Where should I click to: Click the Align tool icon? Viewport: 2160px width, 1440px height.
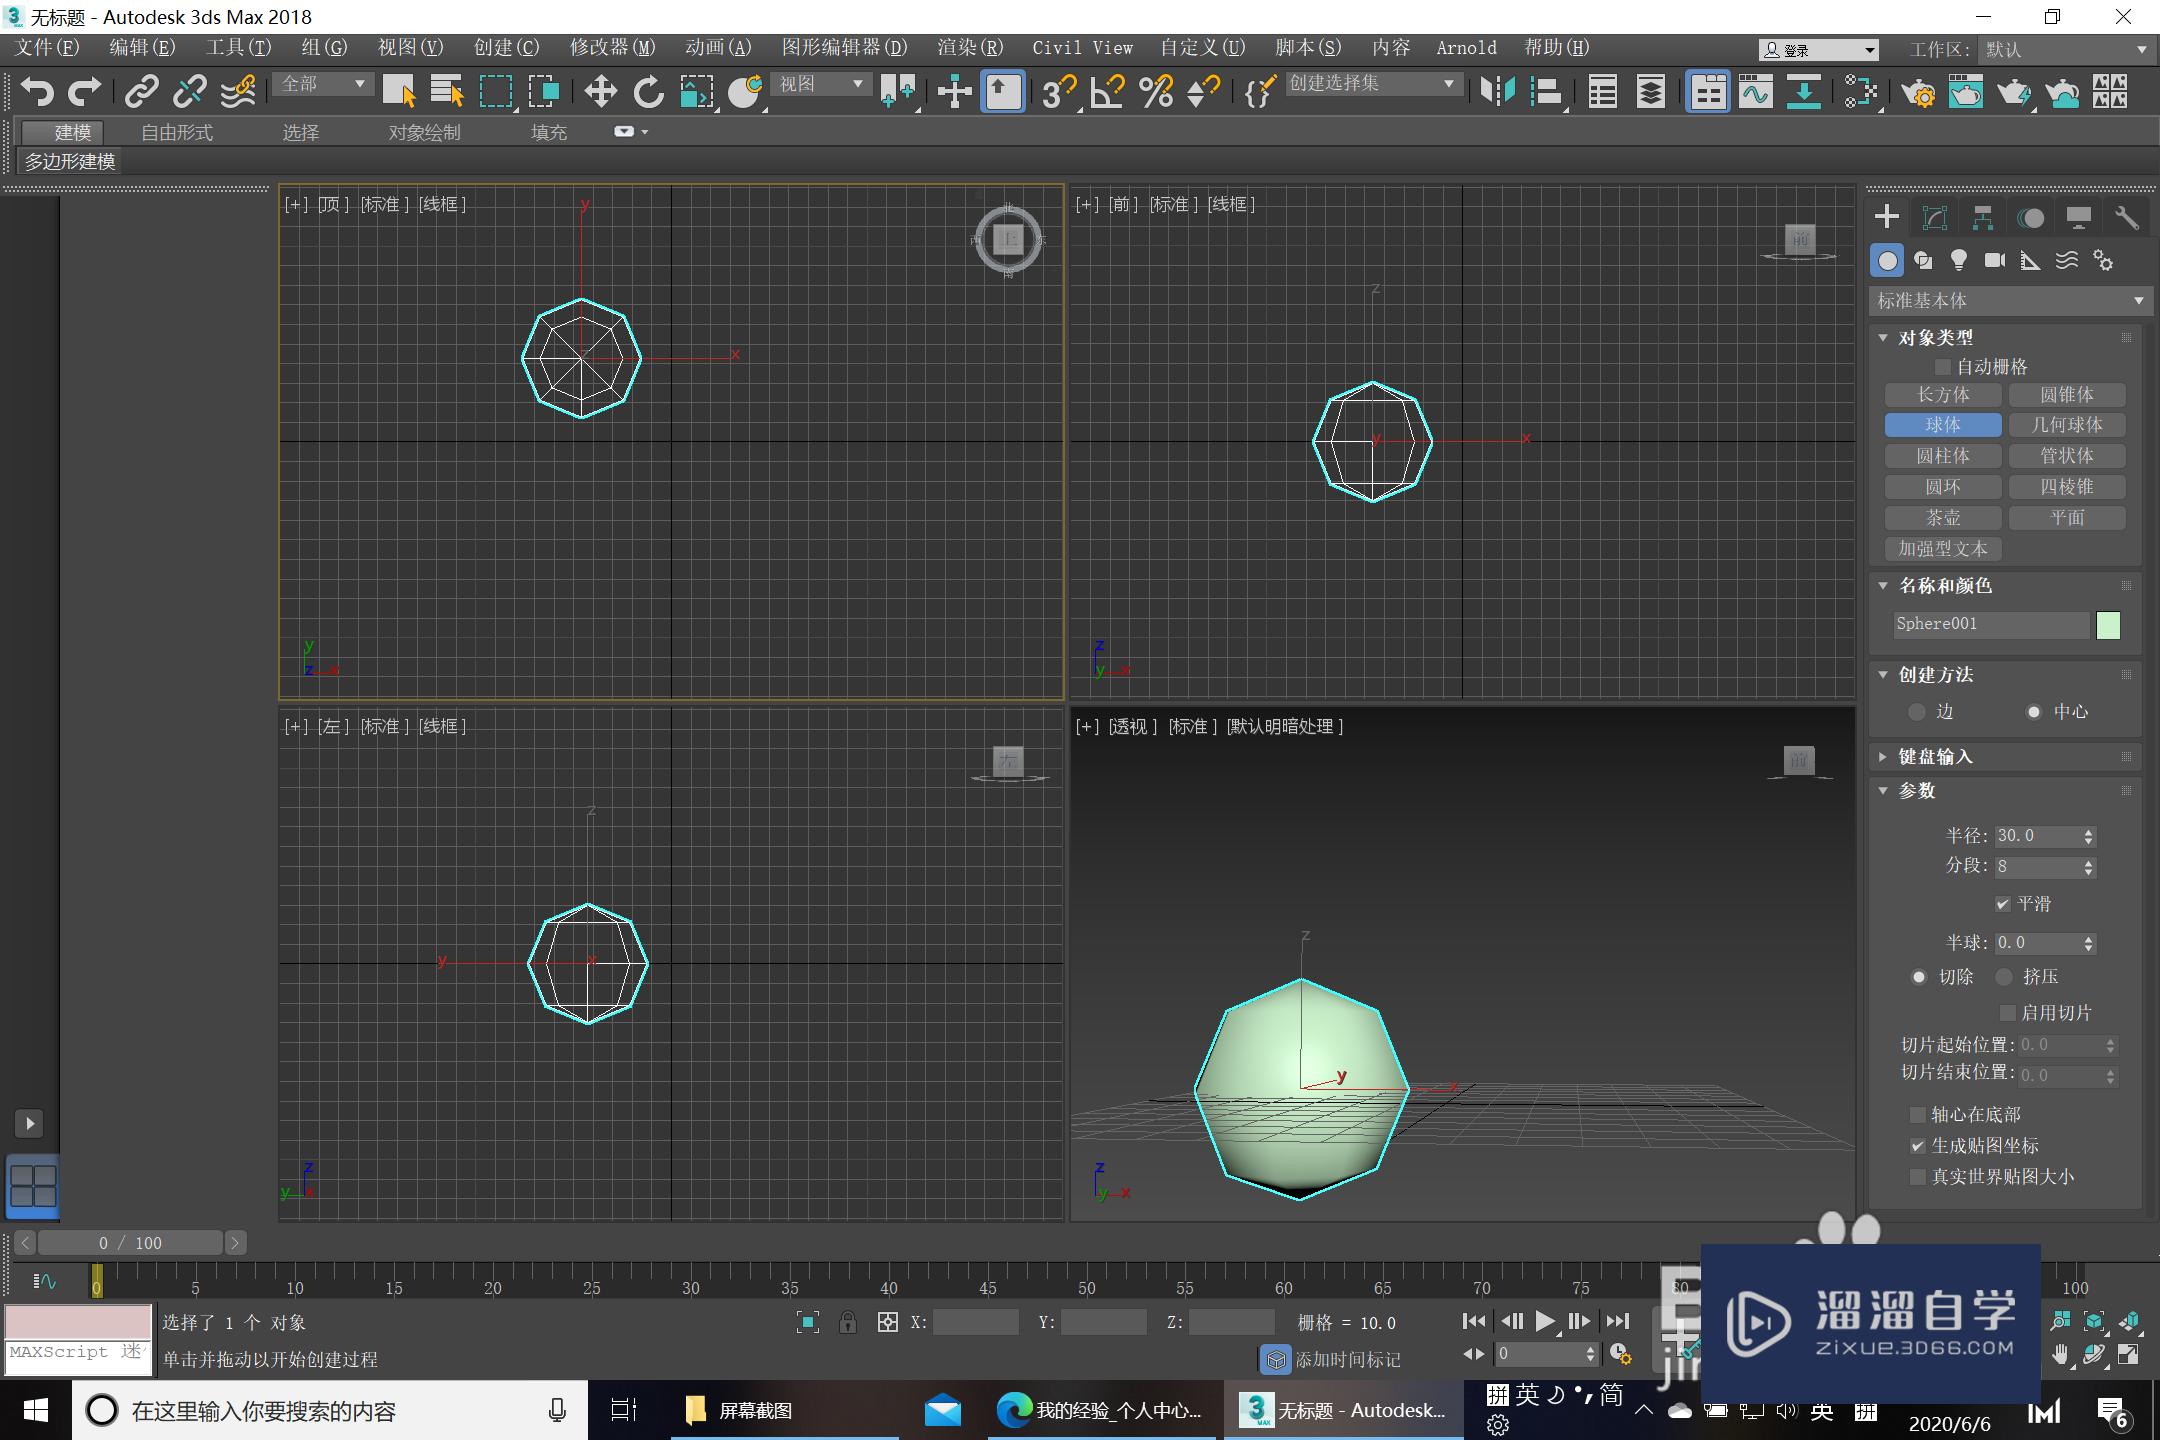point(1546,92)
